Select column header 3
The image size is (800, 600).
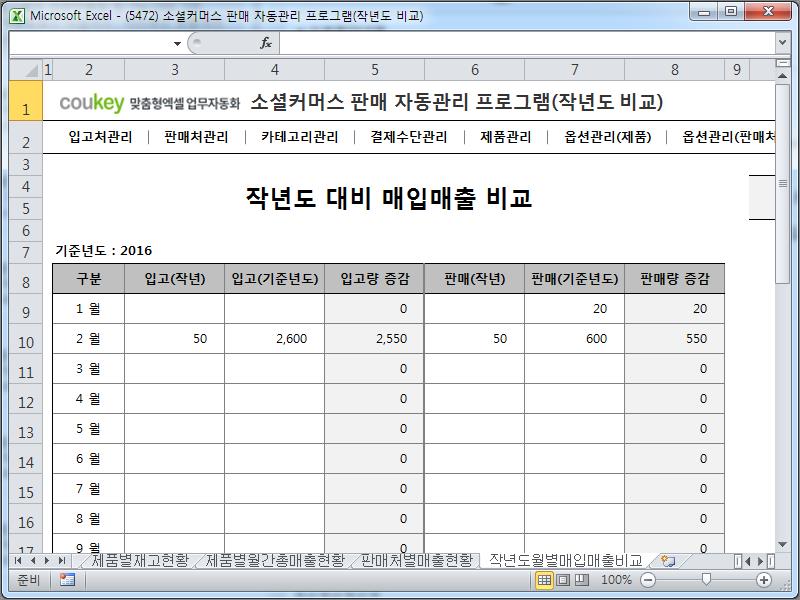pos(174,69)
